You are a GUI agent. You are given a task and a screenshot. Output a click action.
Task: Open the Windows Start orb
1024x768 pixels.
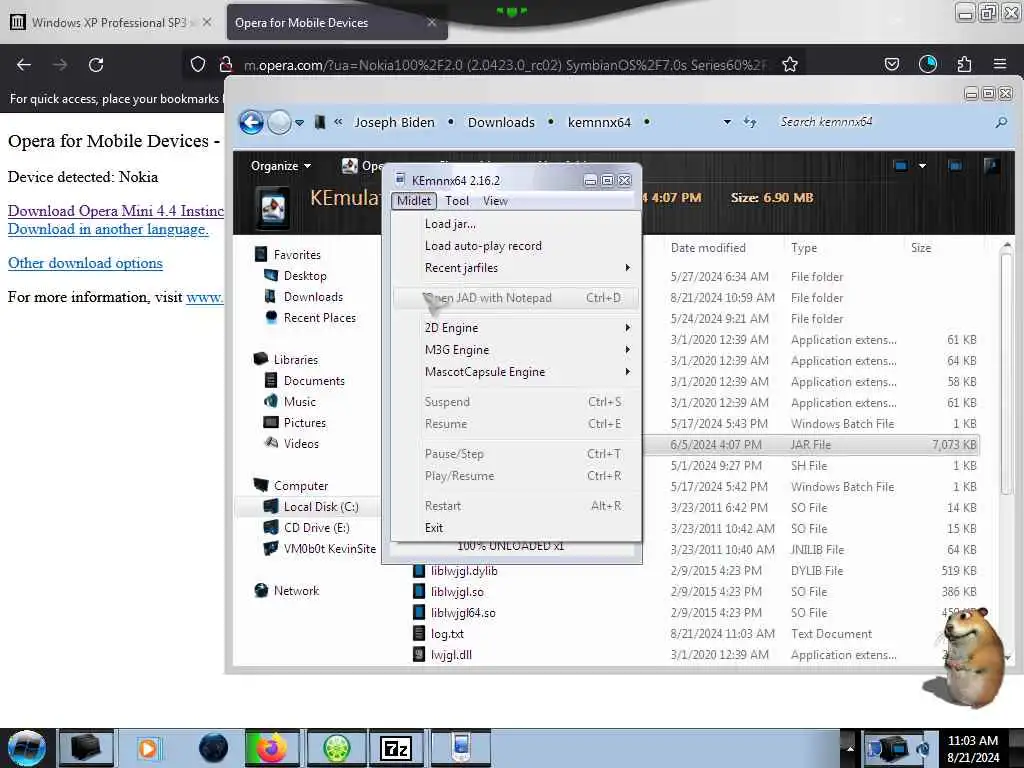click(27, 748)
